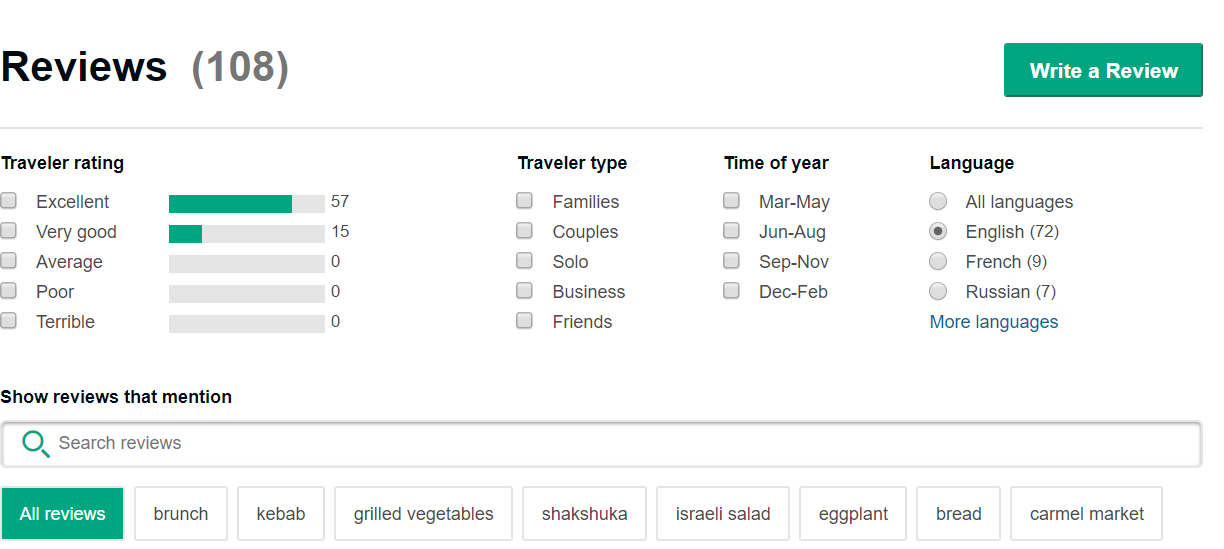Filter reviews by brunch tag

coord(181,514)
